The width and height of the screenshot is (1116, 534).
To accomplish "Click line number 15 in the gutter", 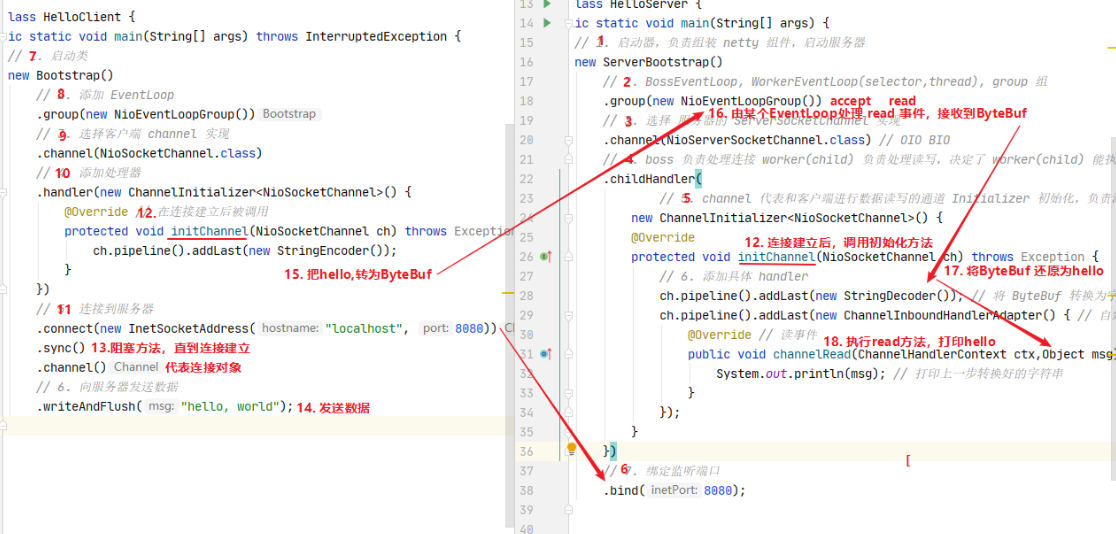I will (x=527, y=43).
